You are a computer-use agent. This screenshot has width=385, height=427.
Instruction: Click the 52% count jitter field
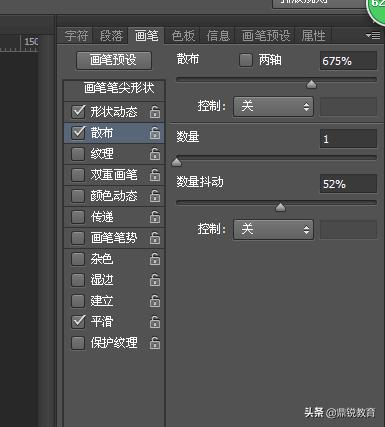click(x=348, y=184)
